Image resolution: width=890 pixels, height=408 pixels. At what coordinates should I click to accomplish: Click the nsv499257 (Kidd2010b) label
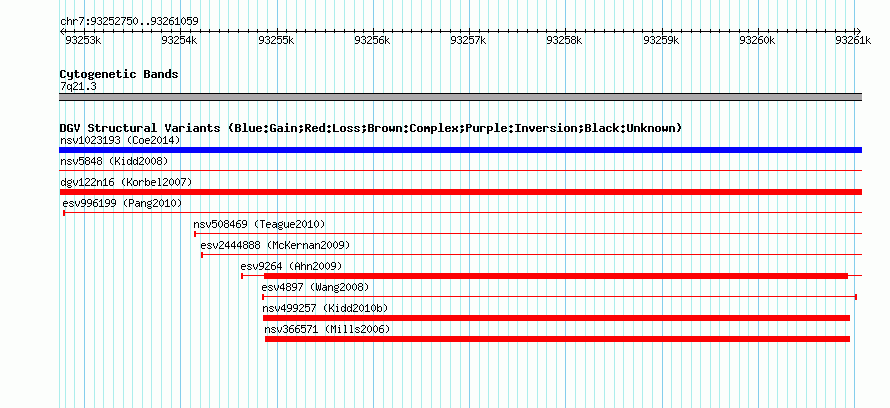325,308
